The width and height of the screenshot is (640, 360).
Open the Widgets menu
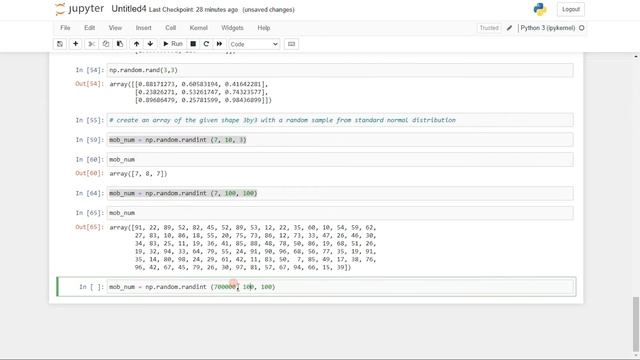coord(232,28)
